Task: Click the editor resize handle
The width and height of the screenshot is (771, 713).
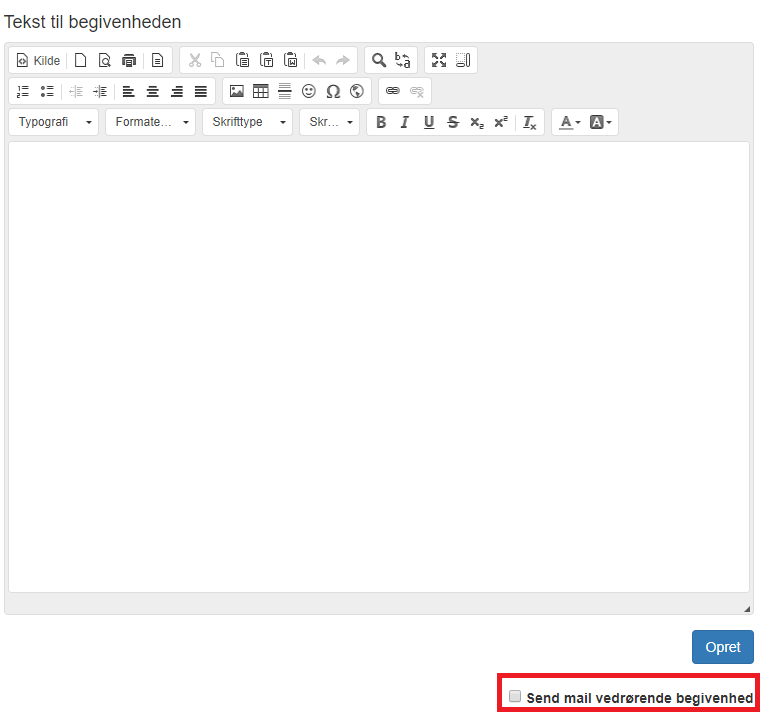Action: coord(747,609)
